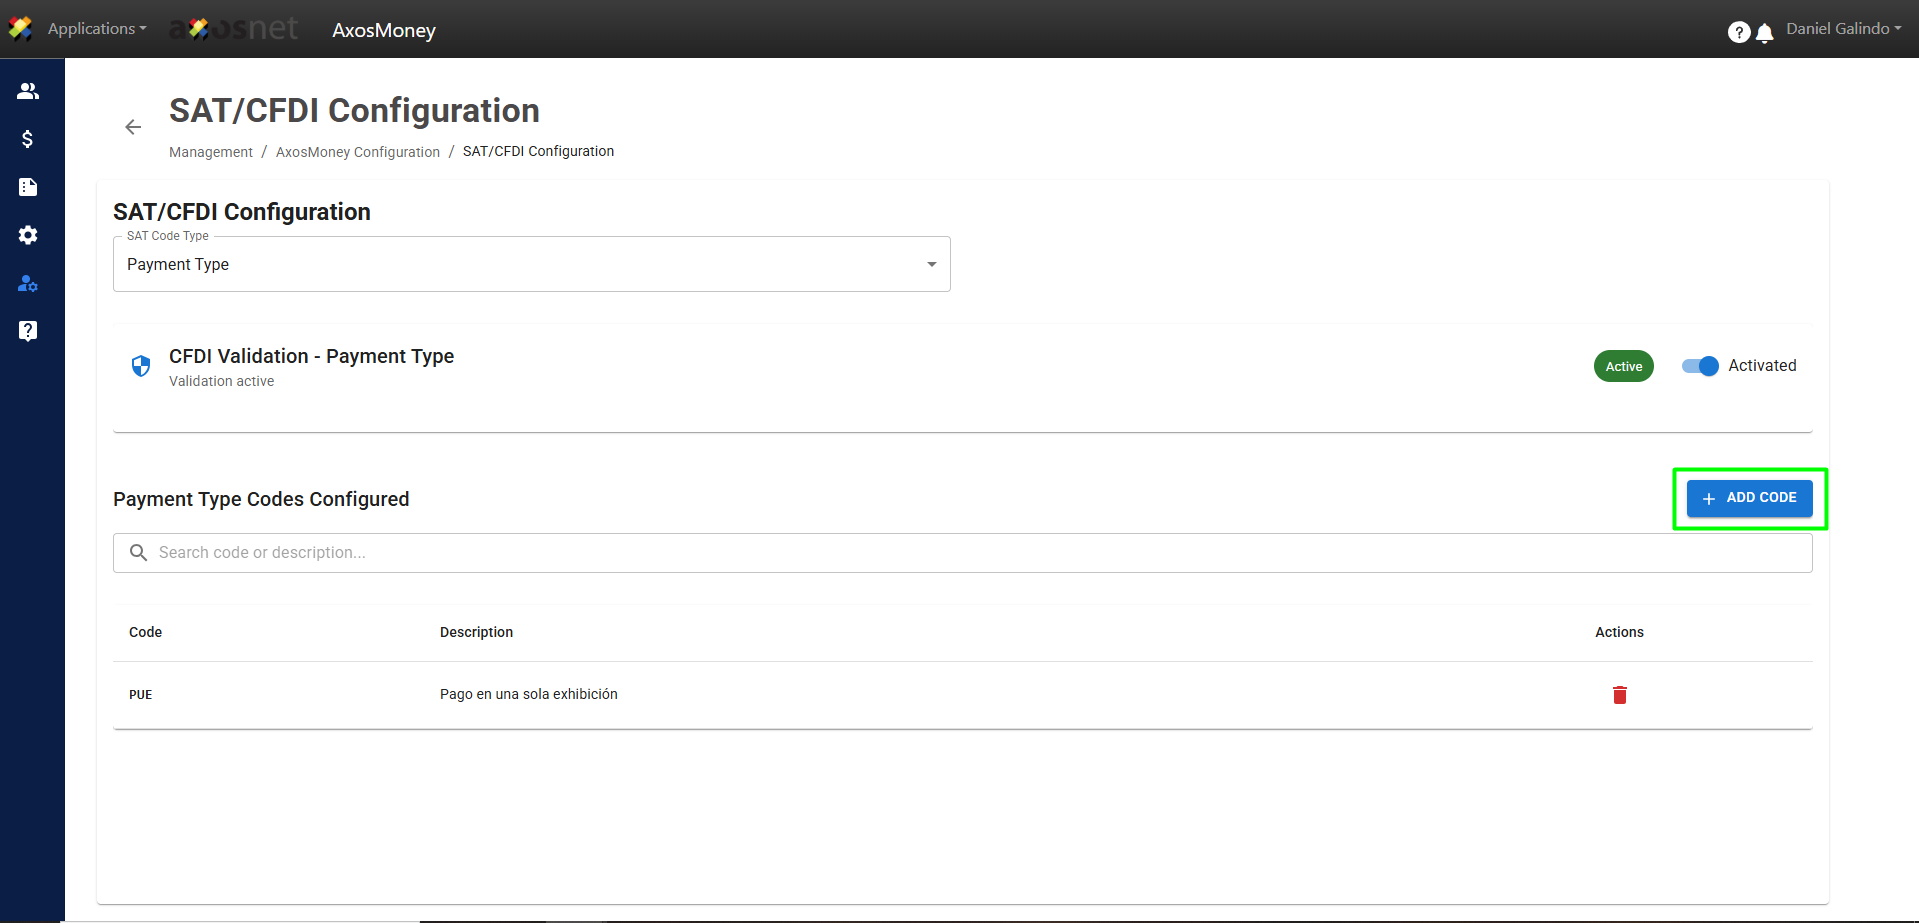This screenshot has height=923, width=1919.
Task: Open the documents sidebar icon
Action: click(x=28, y=187)
